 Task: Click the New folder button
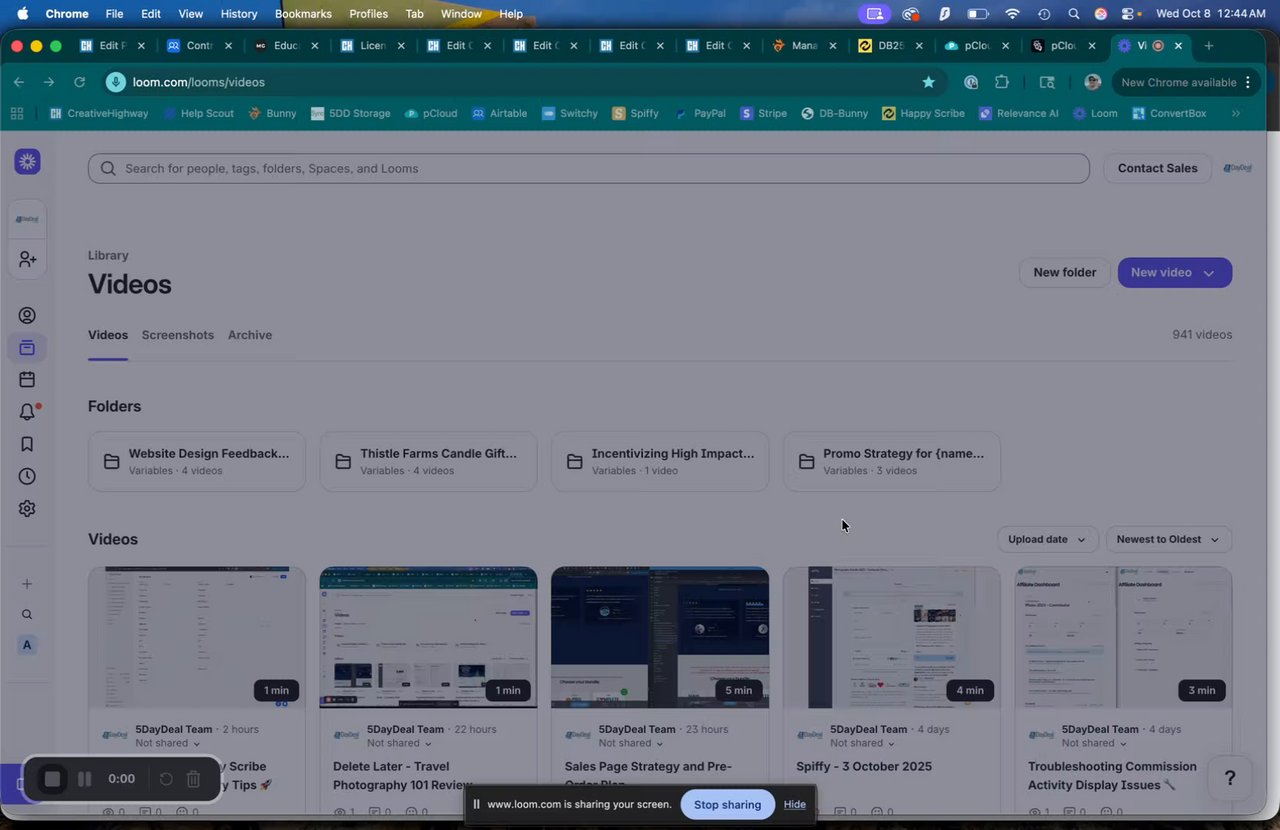(x=1065, y=272)
